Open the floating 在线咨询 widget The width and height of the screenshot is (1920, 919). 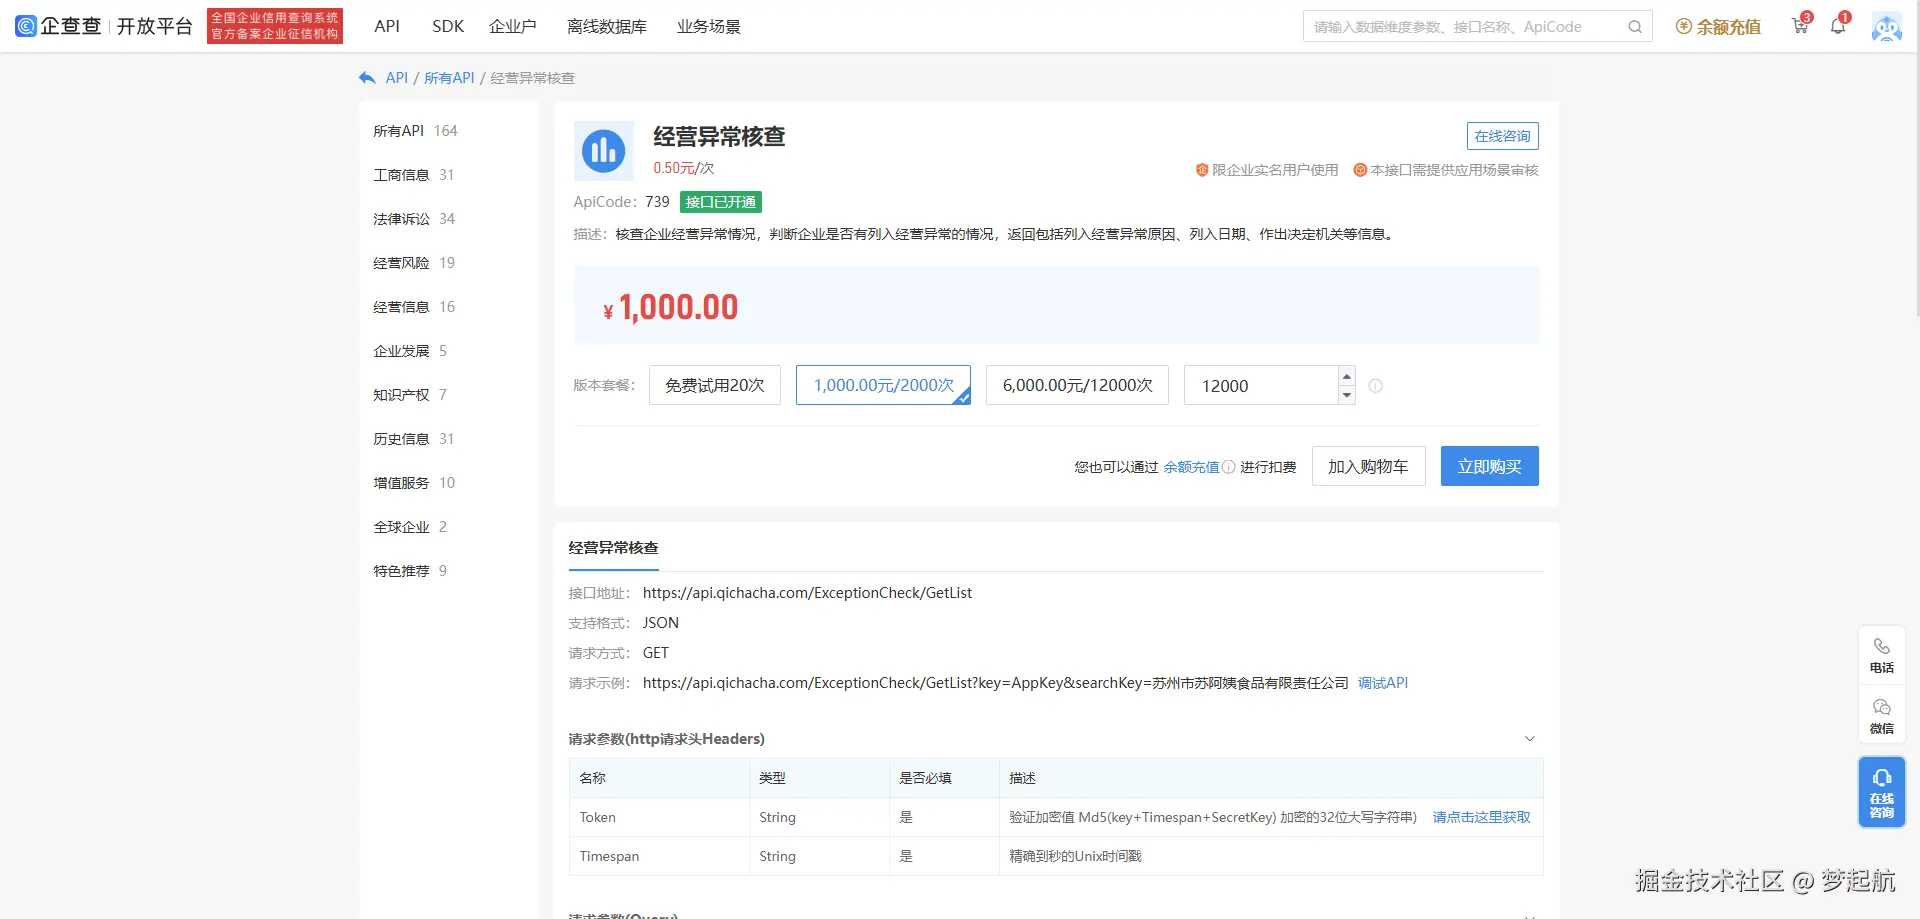1882,792
